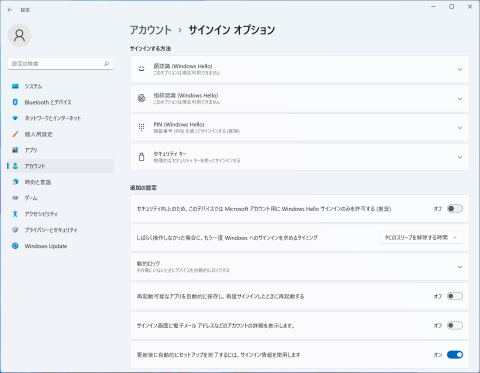Open システム settings category

[x=60, y=86]
